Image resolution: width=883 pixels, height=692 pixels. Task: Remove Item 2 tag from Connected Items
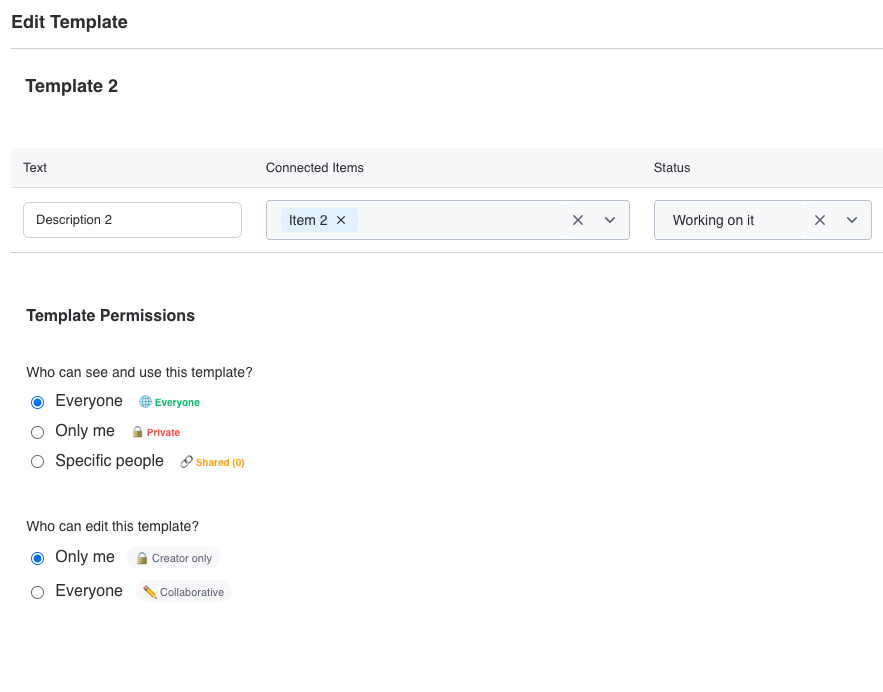tap(341, 220)
